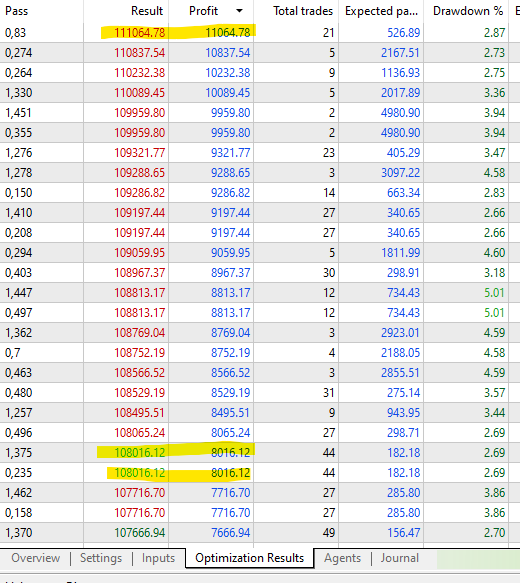Select highlighted pass 0,235 row

tap(260, 473)
